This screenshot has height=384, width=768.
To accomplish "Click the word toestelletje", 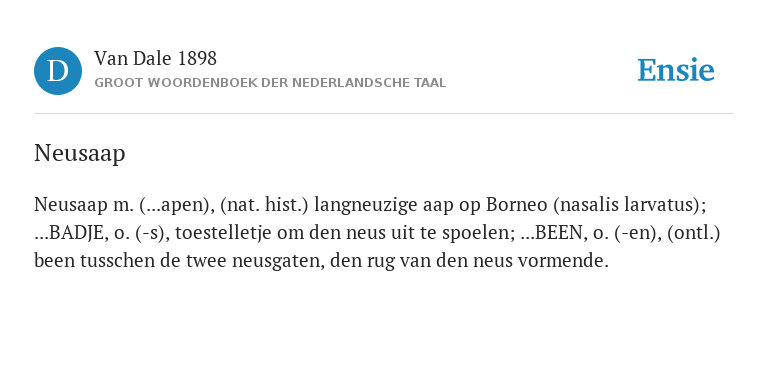I will coord(223,233).
